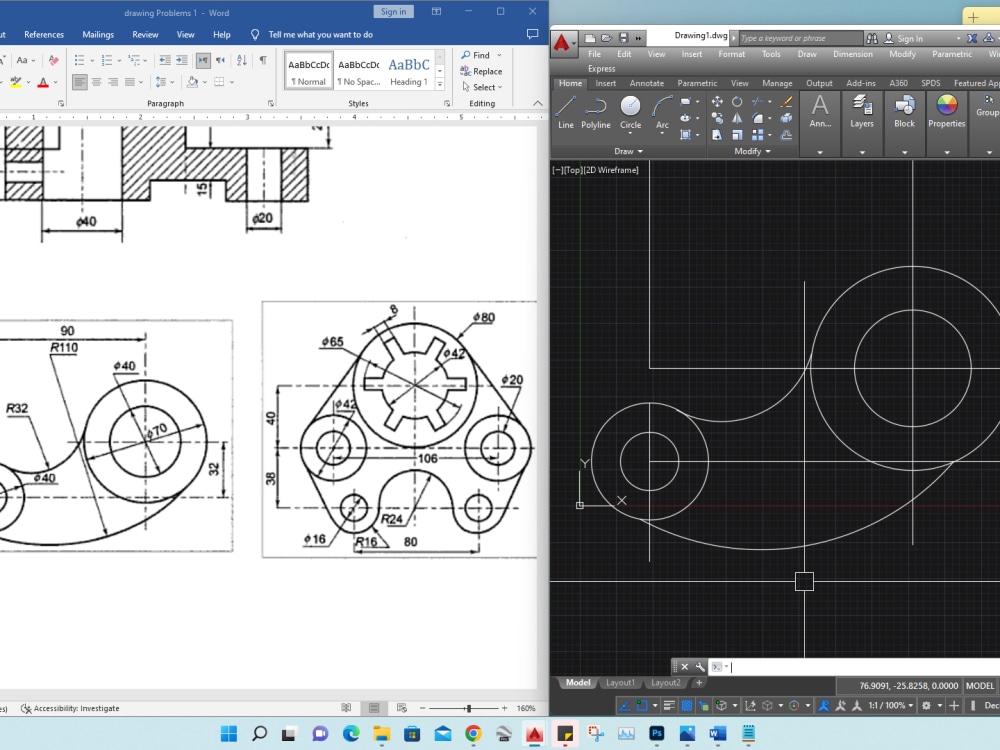The image size is (1000, 750).
Task: Click the Scale tool in Modify panel
Action: coord(737,135)
